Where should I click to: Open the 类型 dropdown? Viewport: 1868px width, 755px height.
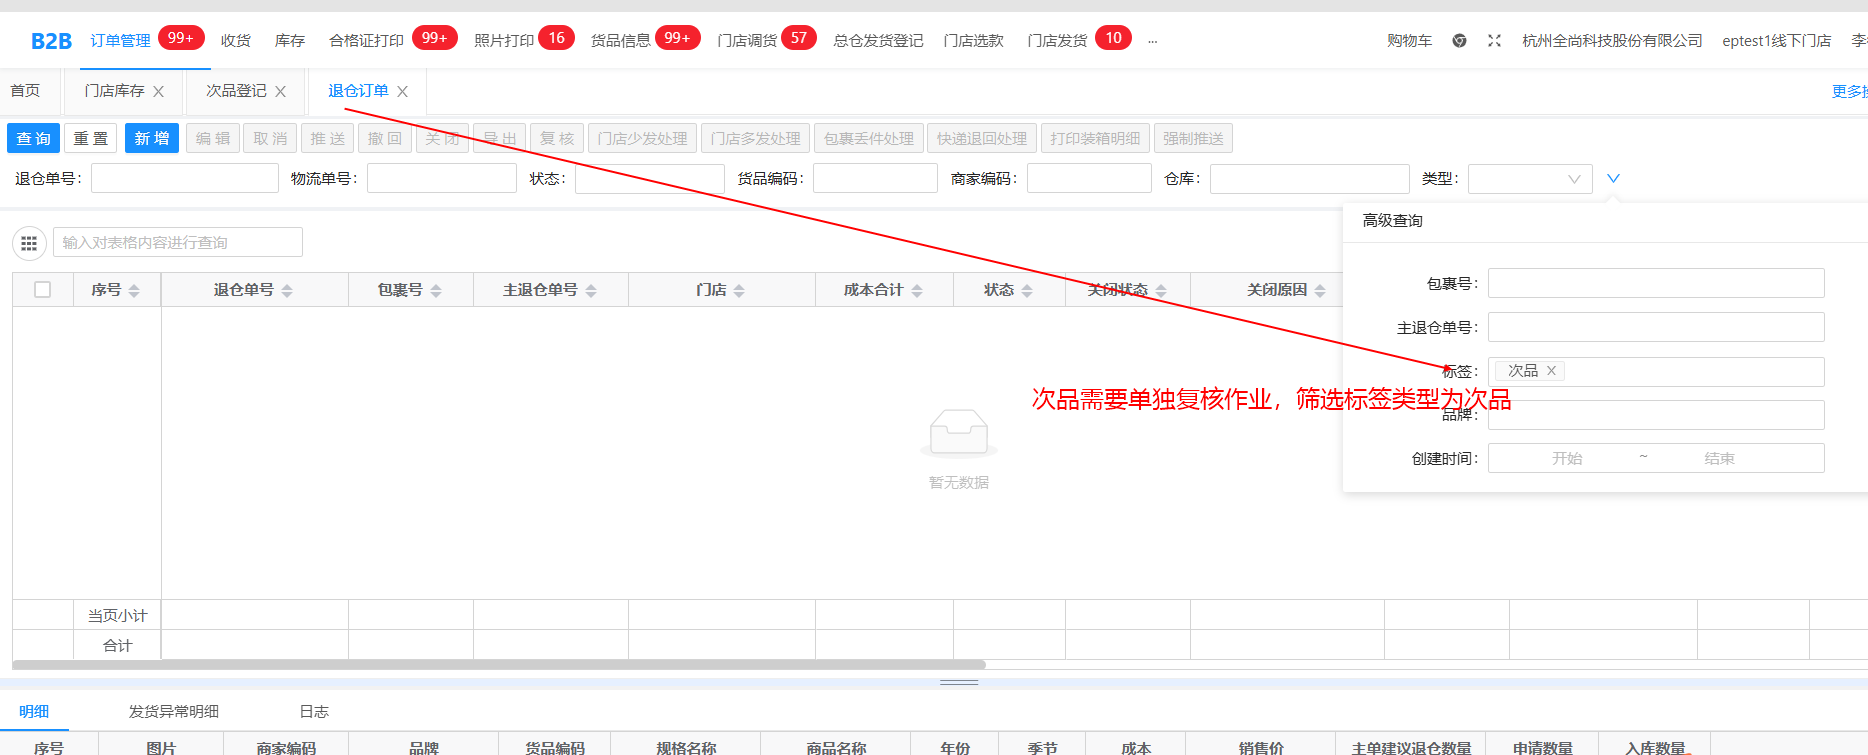tap(1529, 179)
